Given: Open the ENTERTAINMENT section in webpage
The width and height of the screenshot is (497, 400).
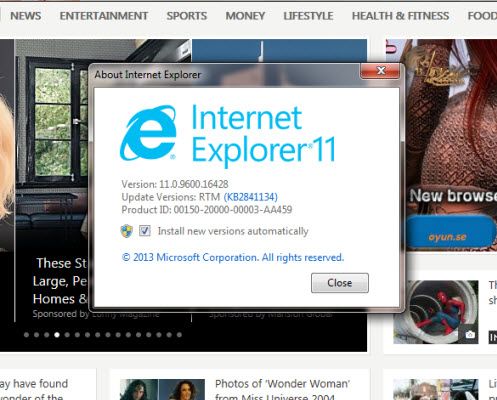Looking at the screenshot, I should point(104,16).
